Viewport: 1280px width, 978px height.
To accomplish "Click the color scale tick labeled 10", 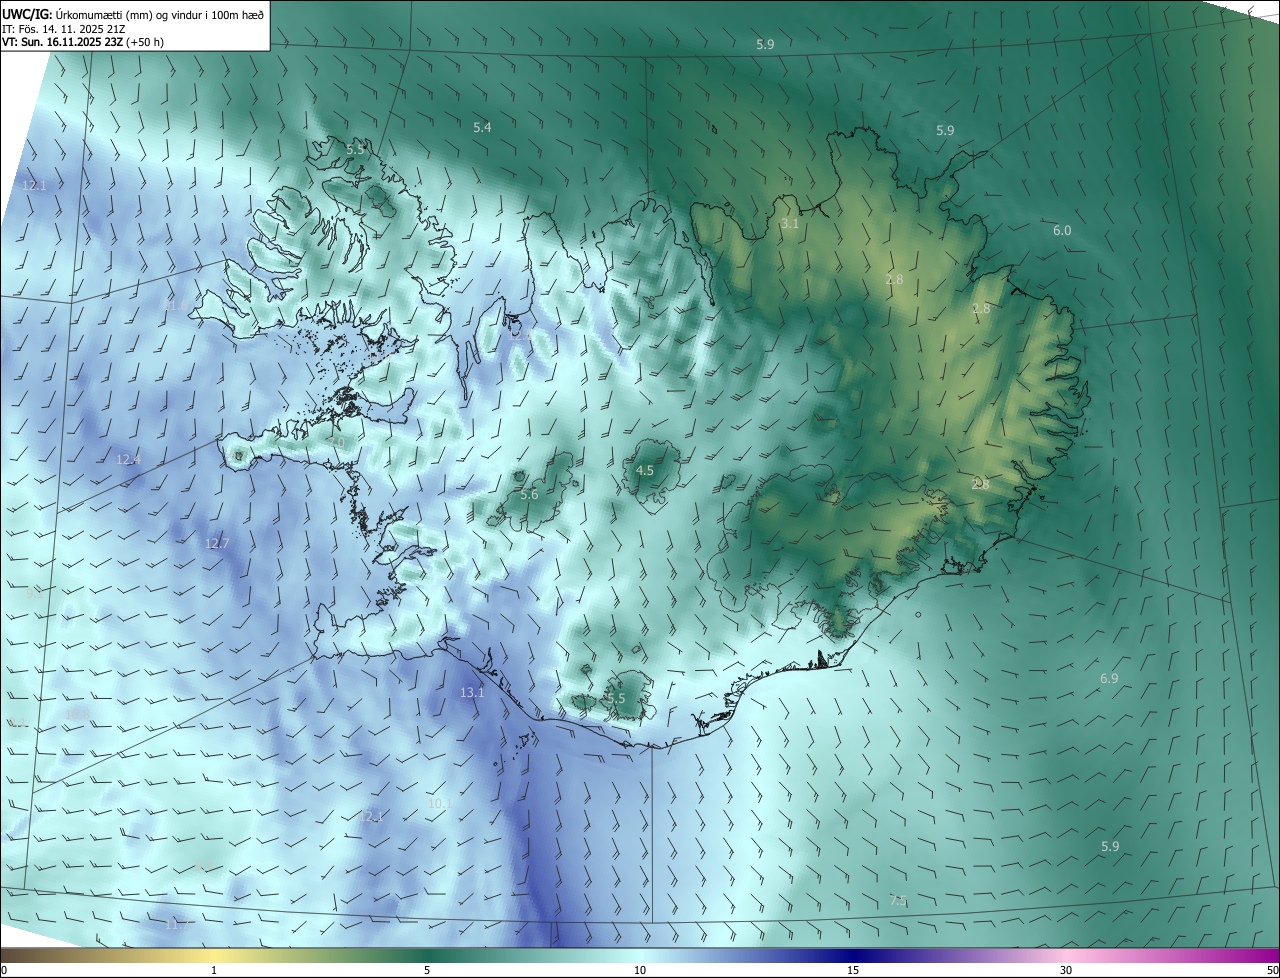I will [x=640, y=970].
